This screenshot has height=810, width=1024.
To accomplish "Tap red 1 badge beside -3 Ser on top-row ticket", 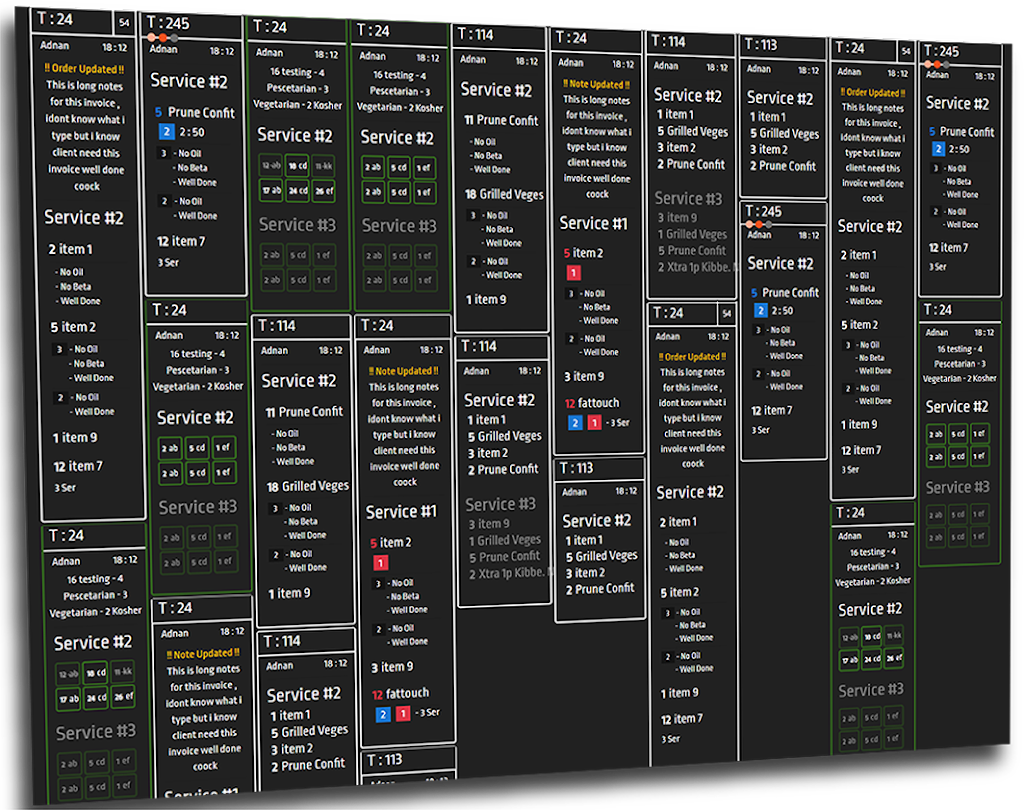I will point(594,423).
